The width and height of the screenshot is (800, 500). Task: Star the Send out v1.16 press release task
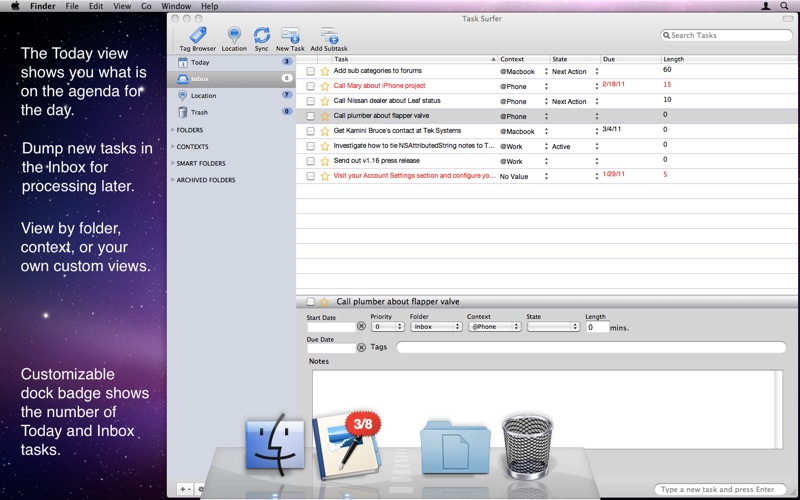324,161
